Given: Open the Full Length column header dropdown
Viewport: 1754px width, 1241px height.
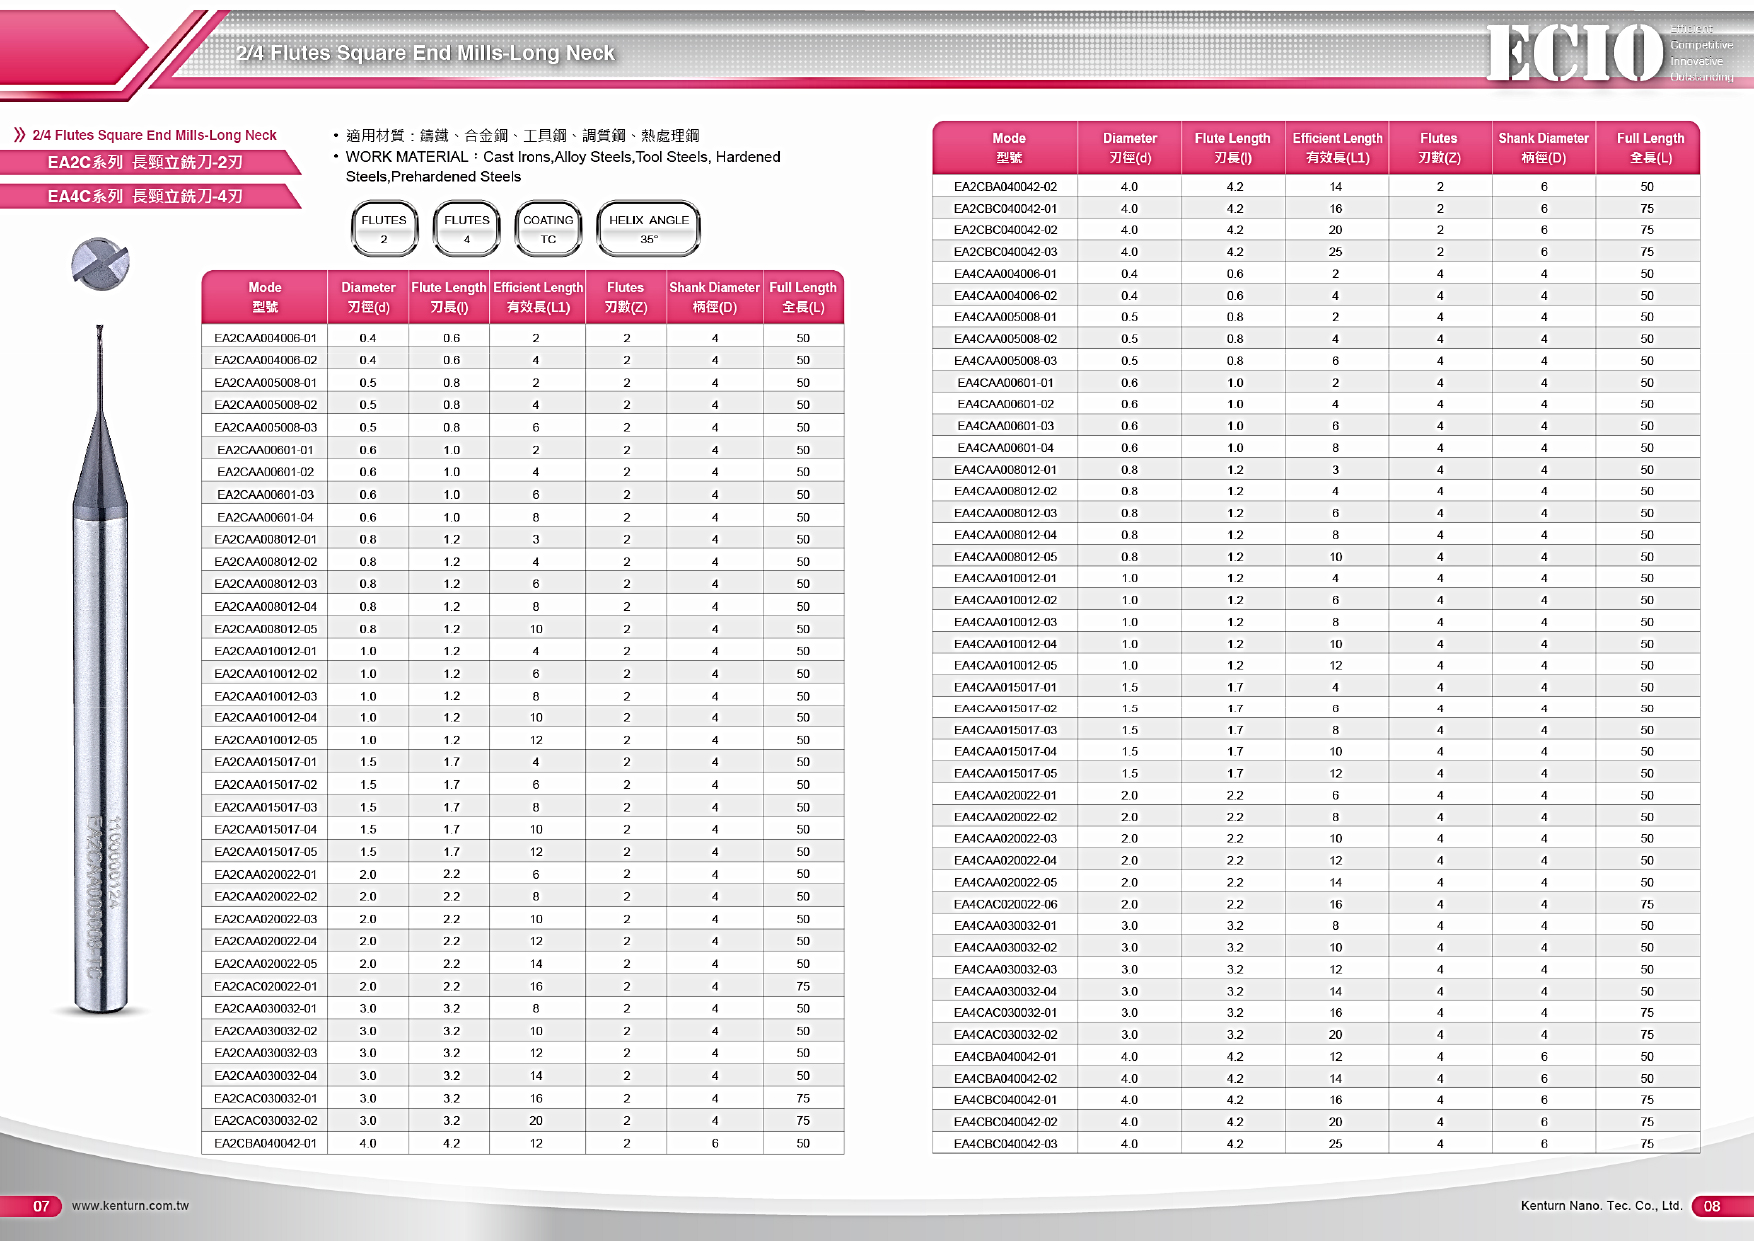Looking at the screenshot, I should (x=804, y=296).
